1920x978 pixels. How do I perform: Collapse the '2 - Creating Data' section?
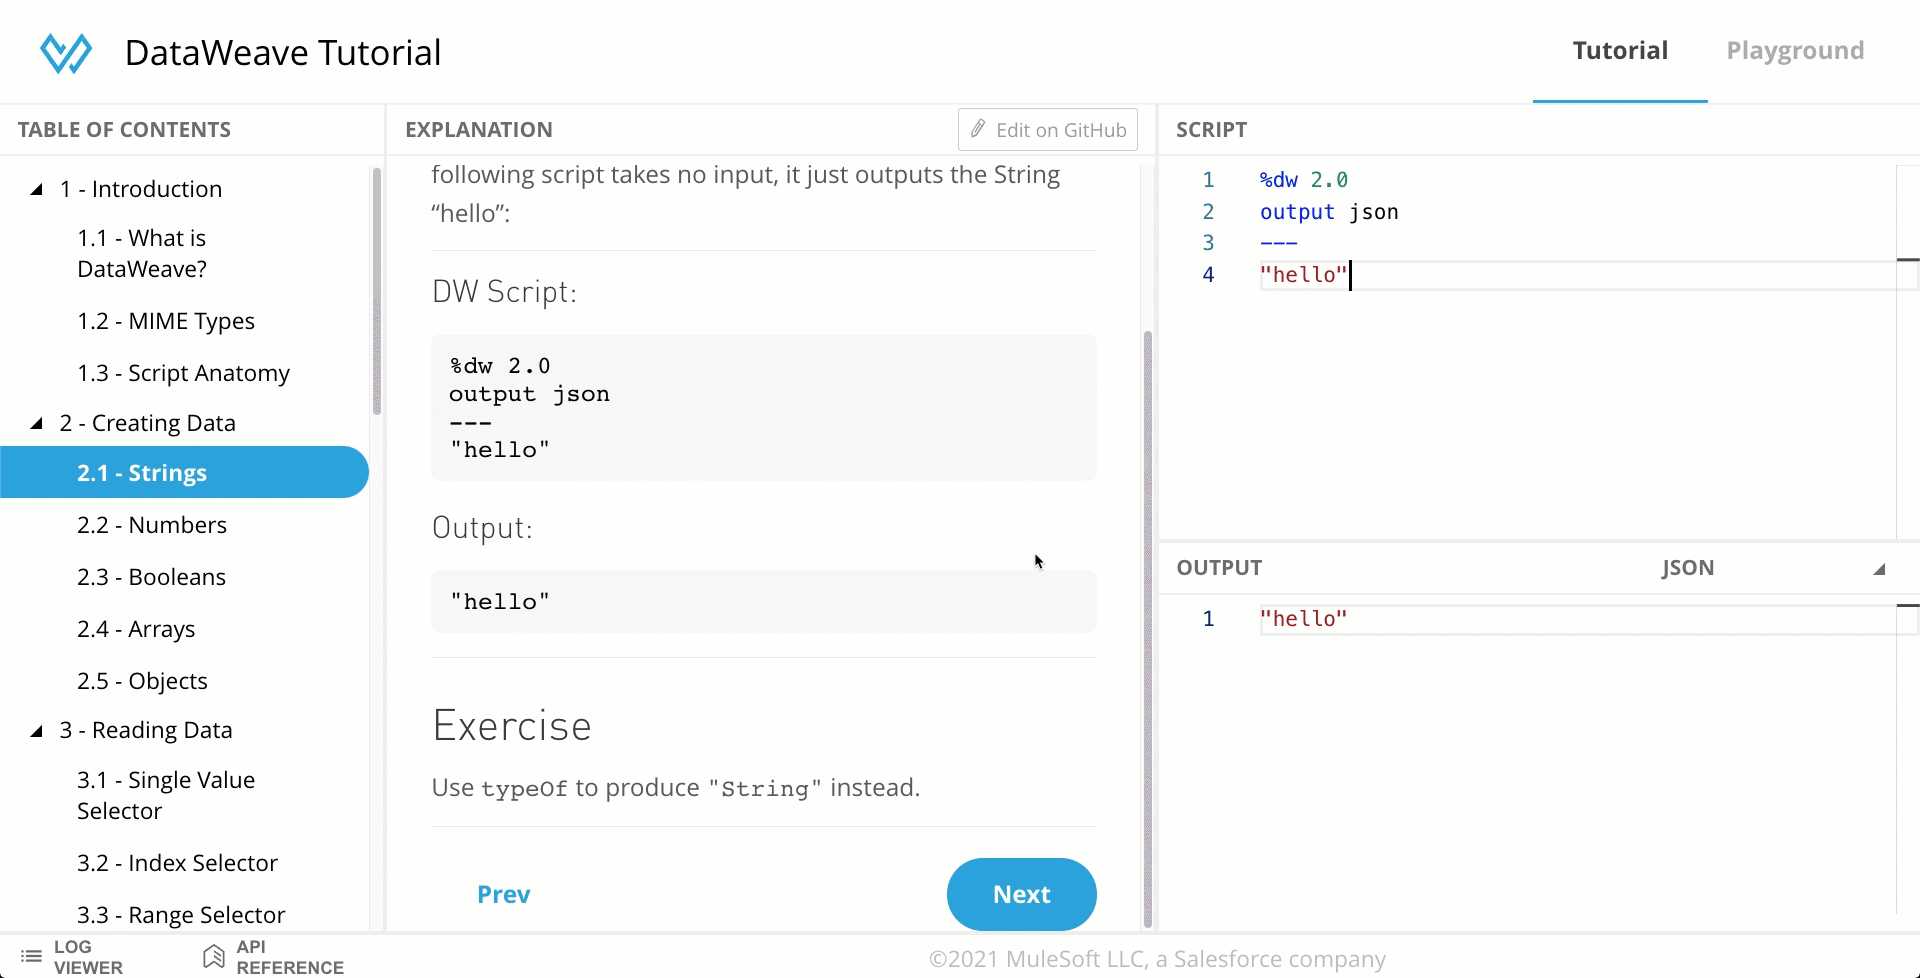(36, 423)
